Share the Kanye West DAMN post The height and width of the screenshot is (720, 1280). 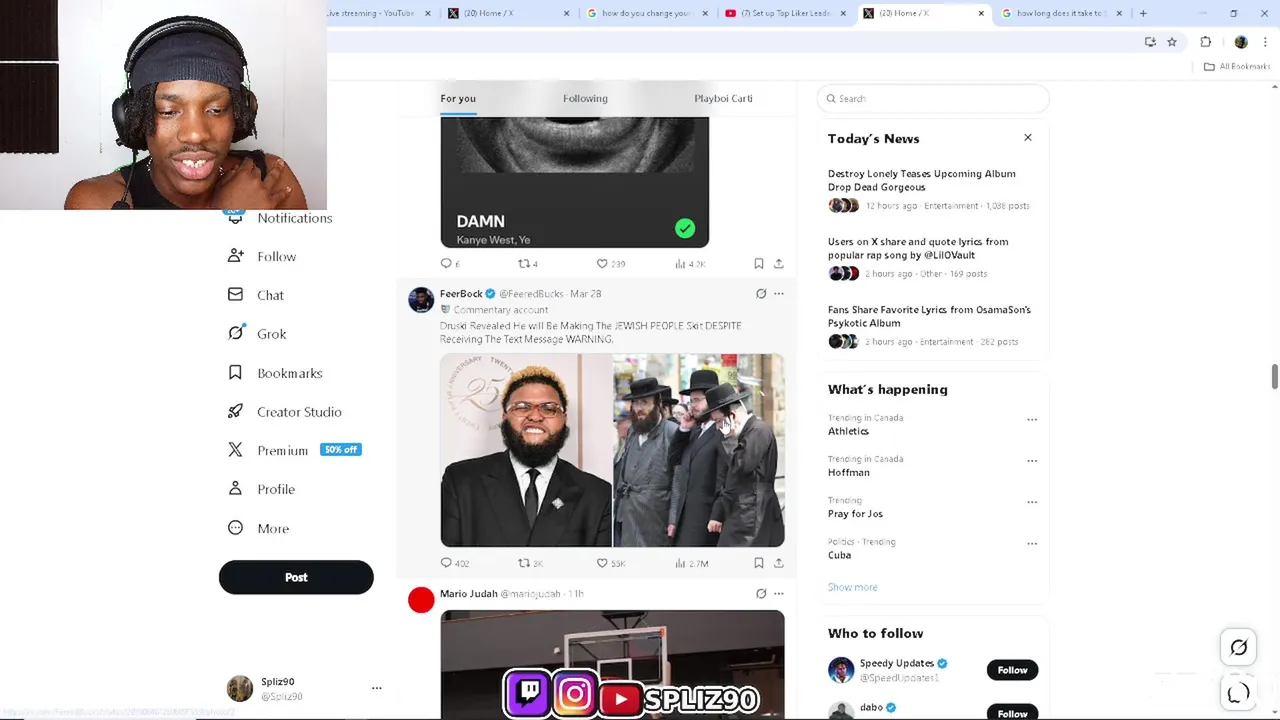(x=779, y=264)
